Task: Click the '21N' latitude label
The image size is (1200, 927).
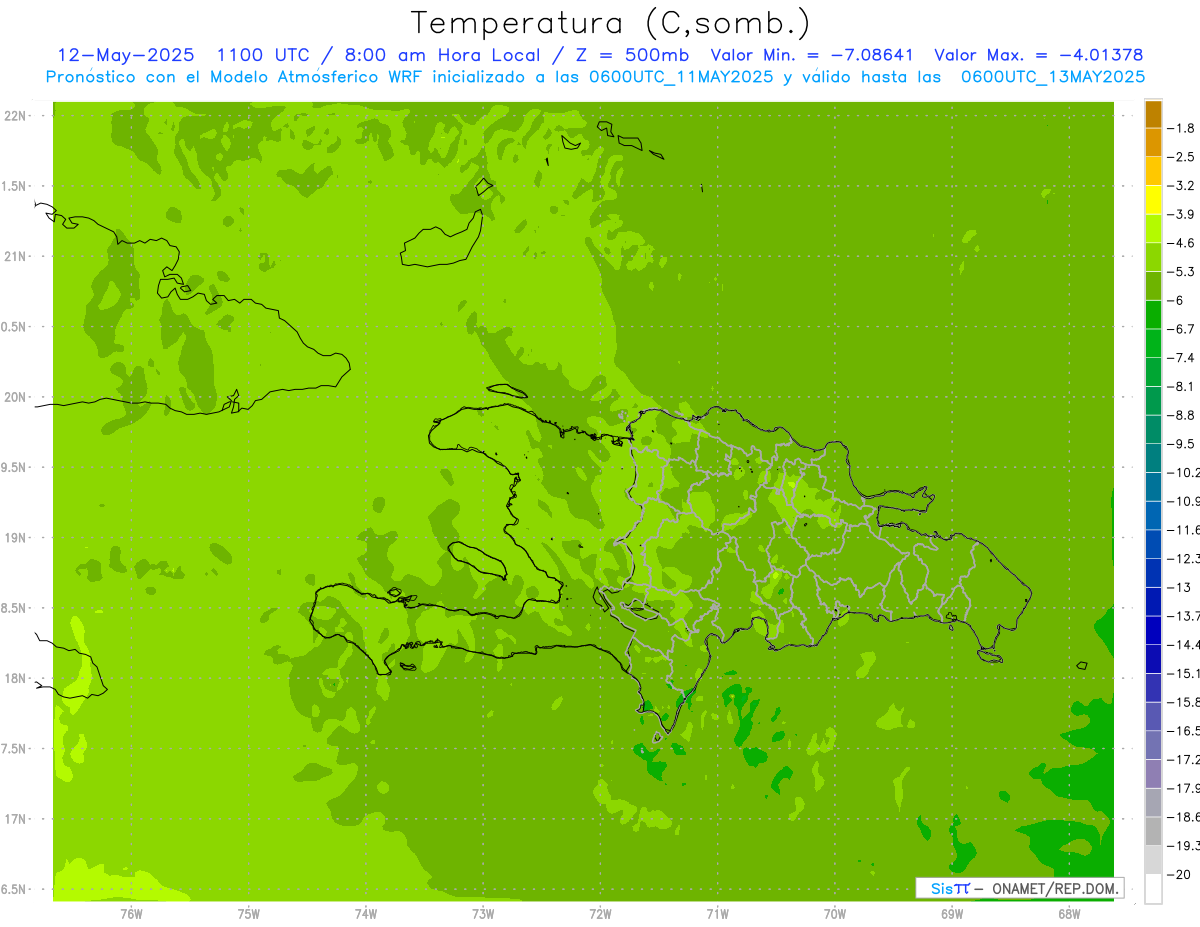Action: (x=17, y=257)
